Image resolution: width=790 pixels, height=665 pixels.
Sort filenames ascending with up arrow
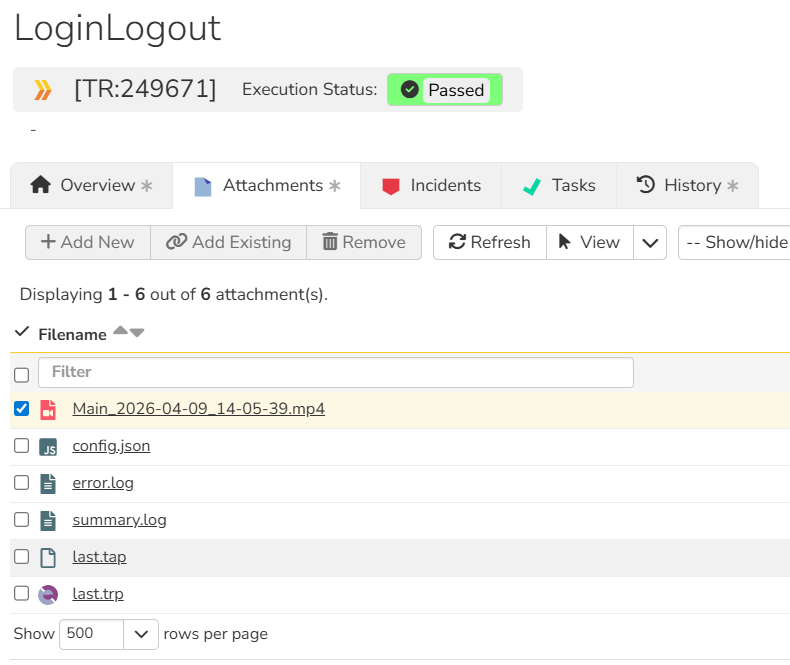tap(120, 331)
